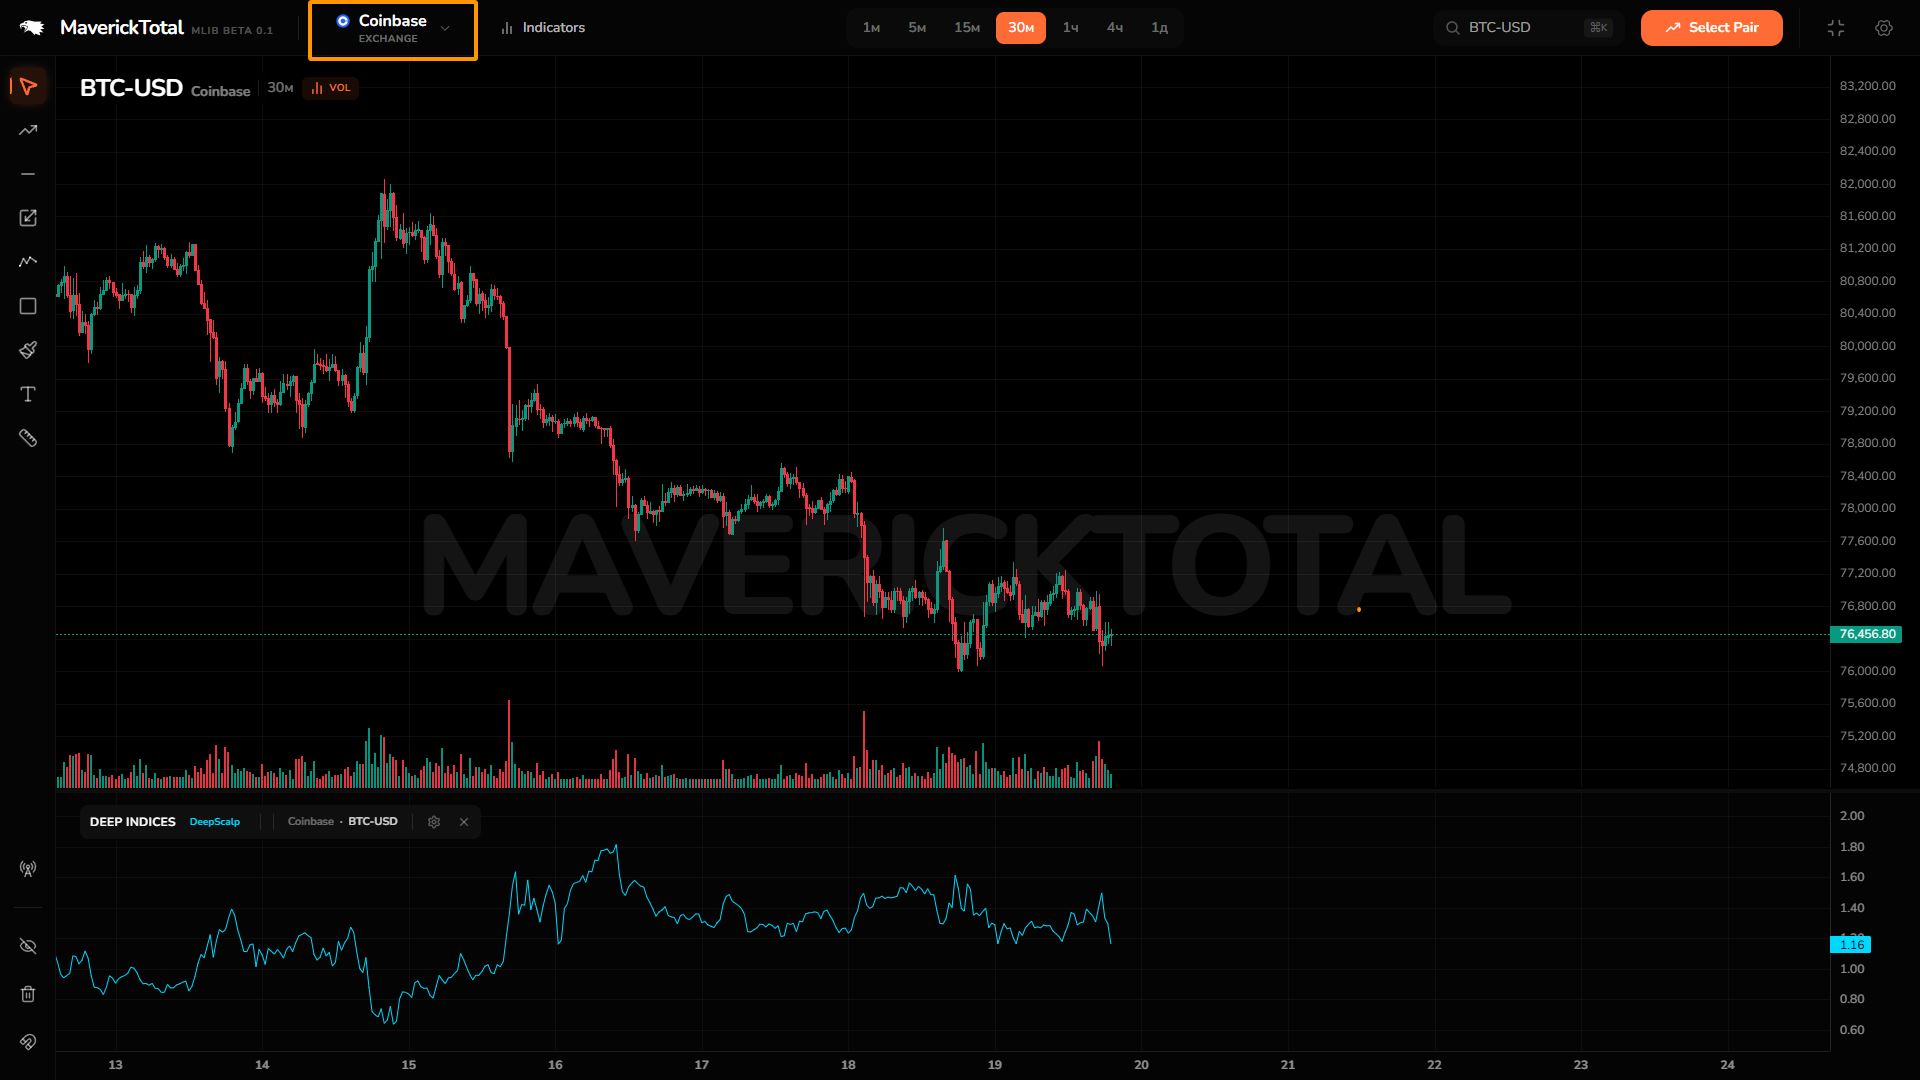Click the BTC-USD chart title
Viewport: 1920px width, 1080px height.
click(x=131, y=88)
